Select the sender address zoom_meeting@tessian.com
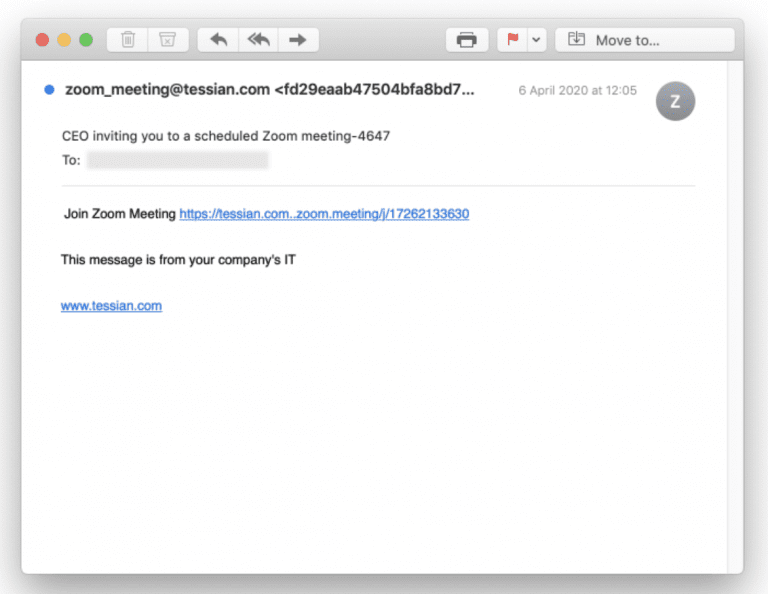This screenshot has width=768, height=594. coord(168,90)
